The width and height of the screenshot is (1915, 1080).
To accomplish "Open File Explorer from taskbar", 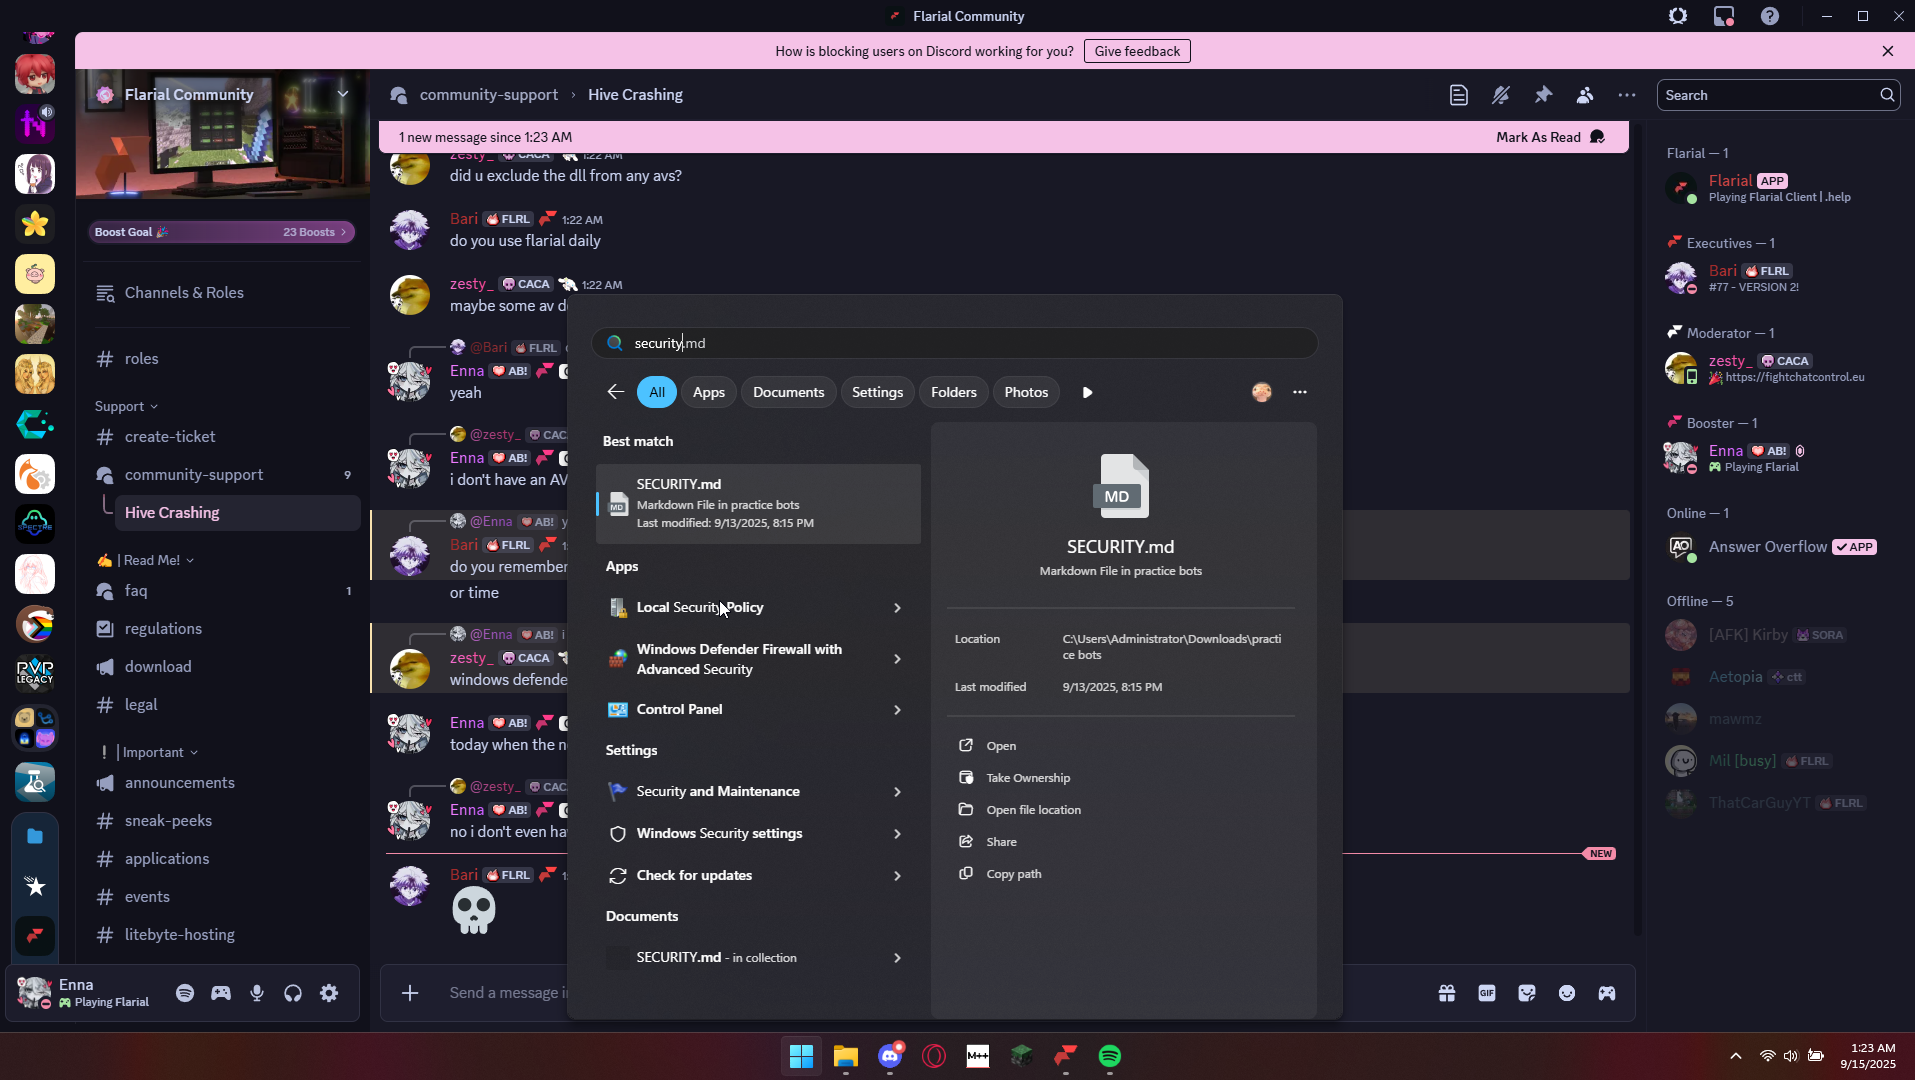I will (x=846, y=1056).
